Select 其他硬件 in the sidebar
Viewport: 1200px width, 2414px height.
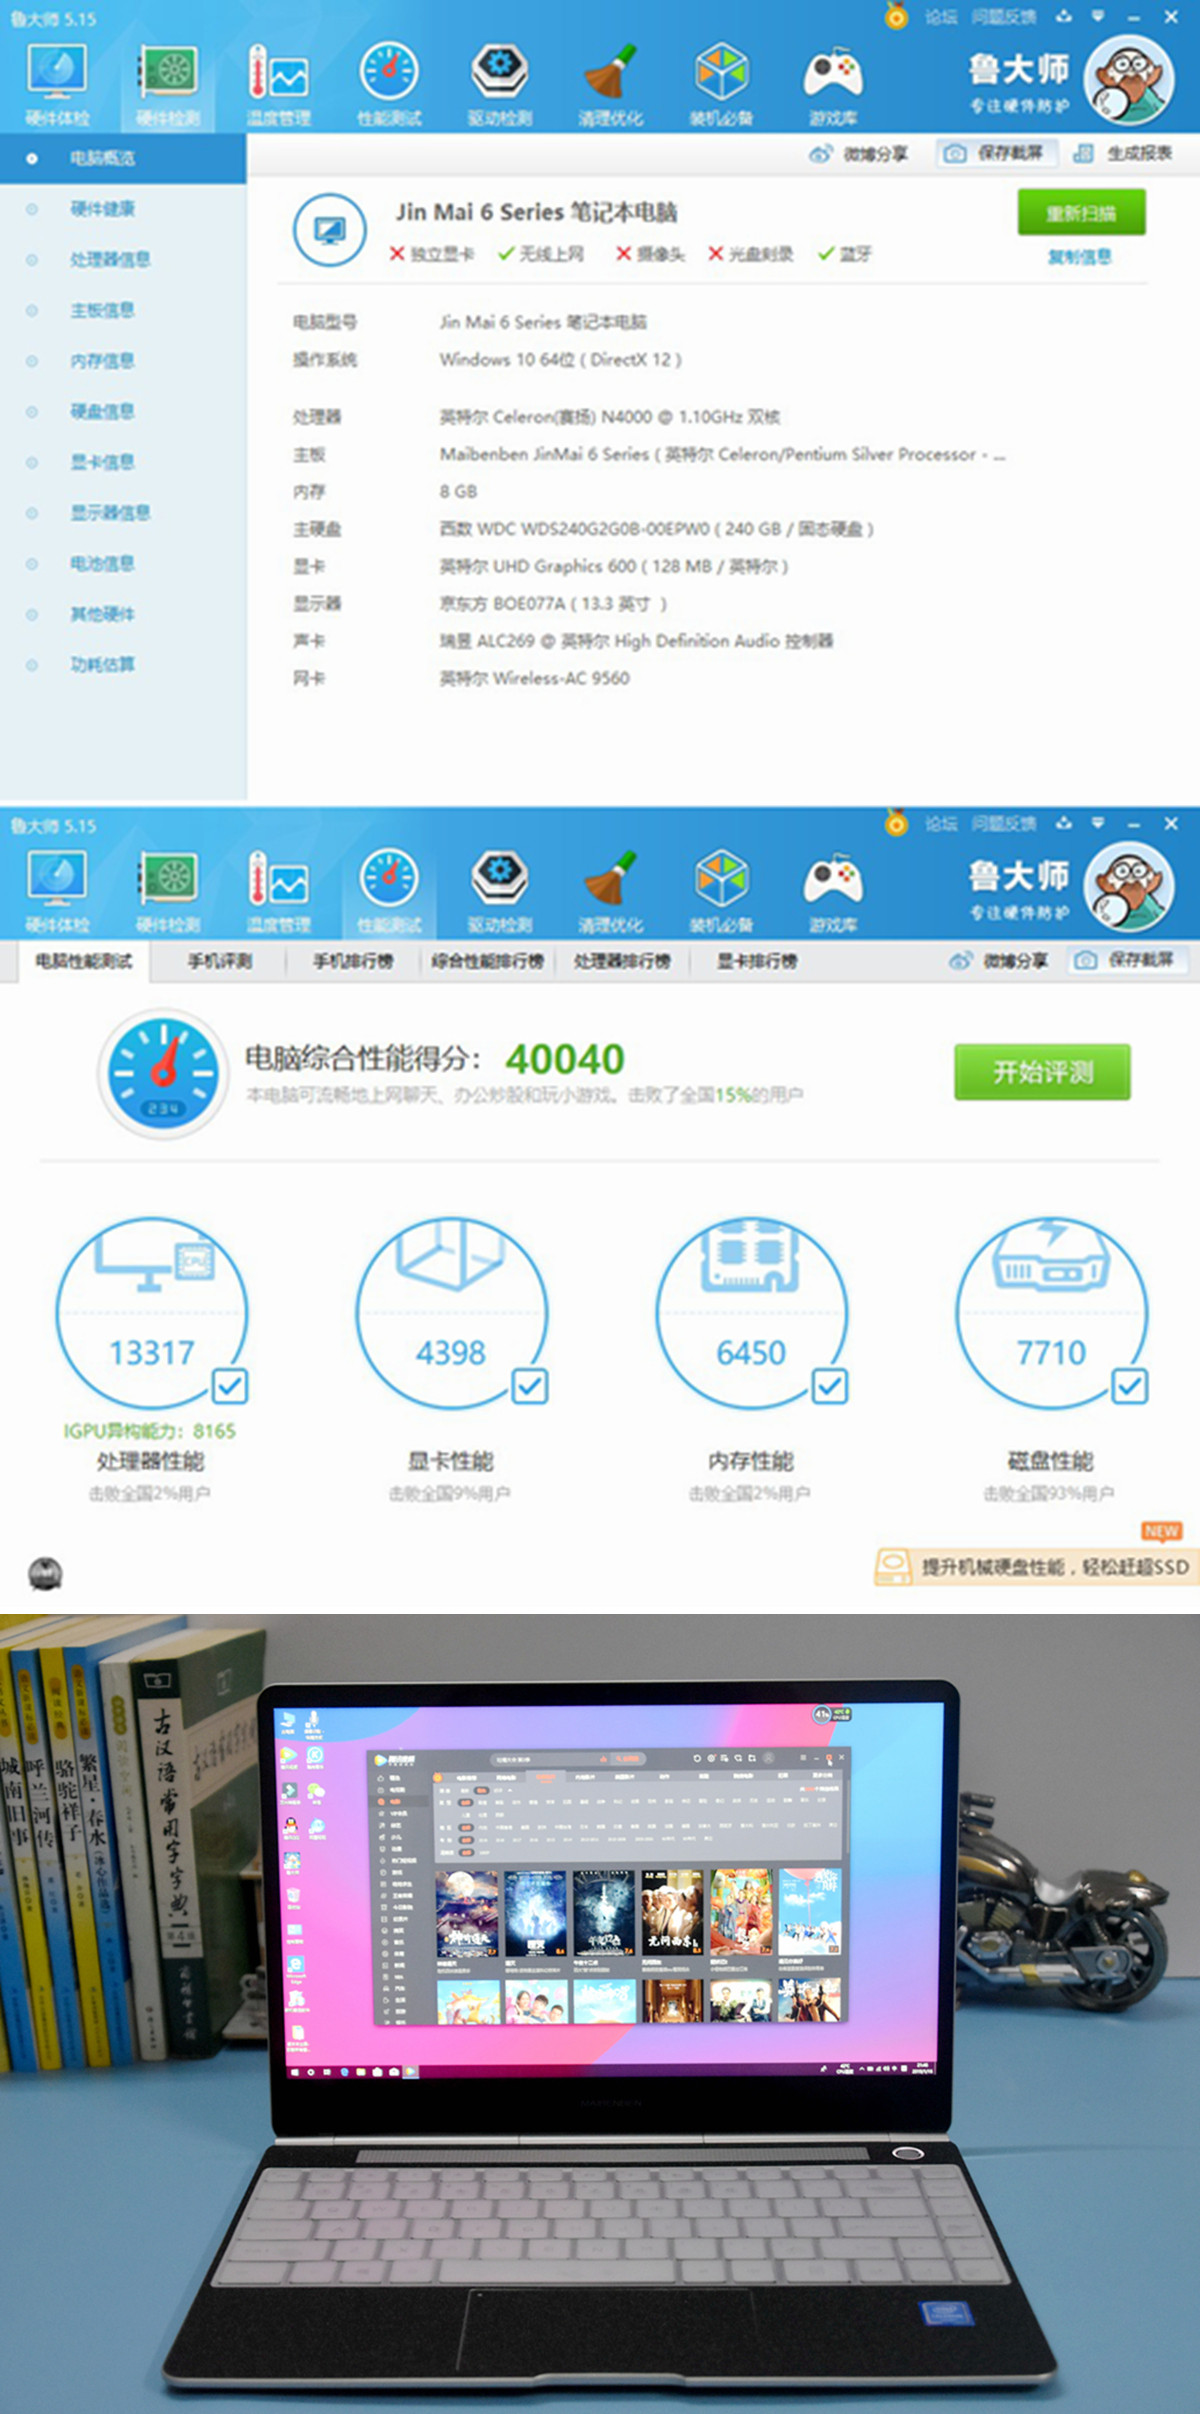pyautogui.click(x=123, y=614)
